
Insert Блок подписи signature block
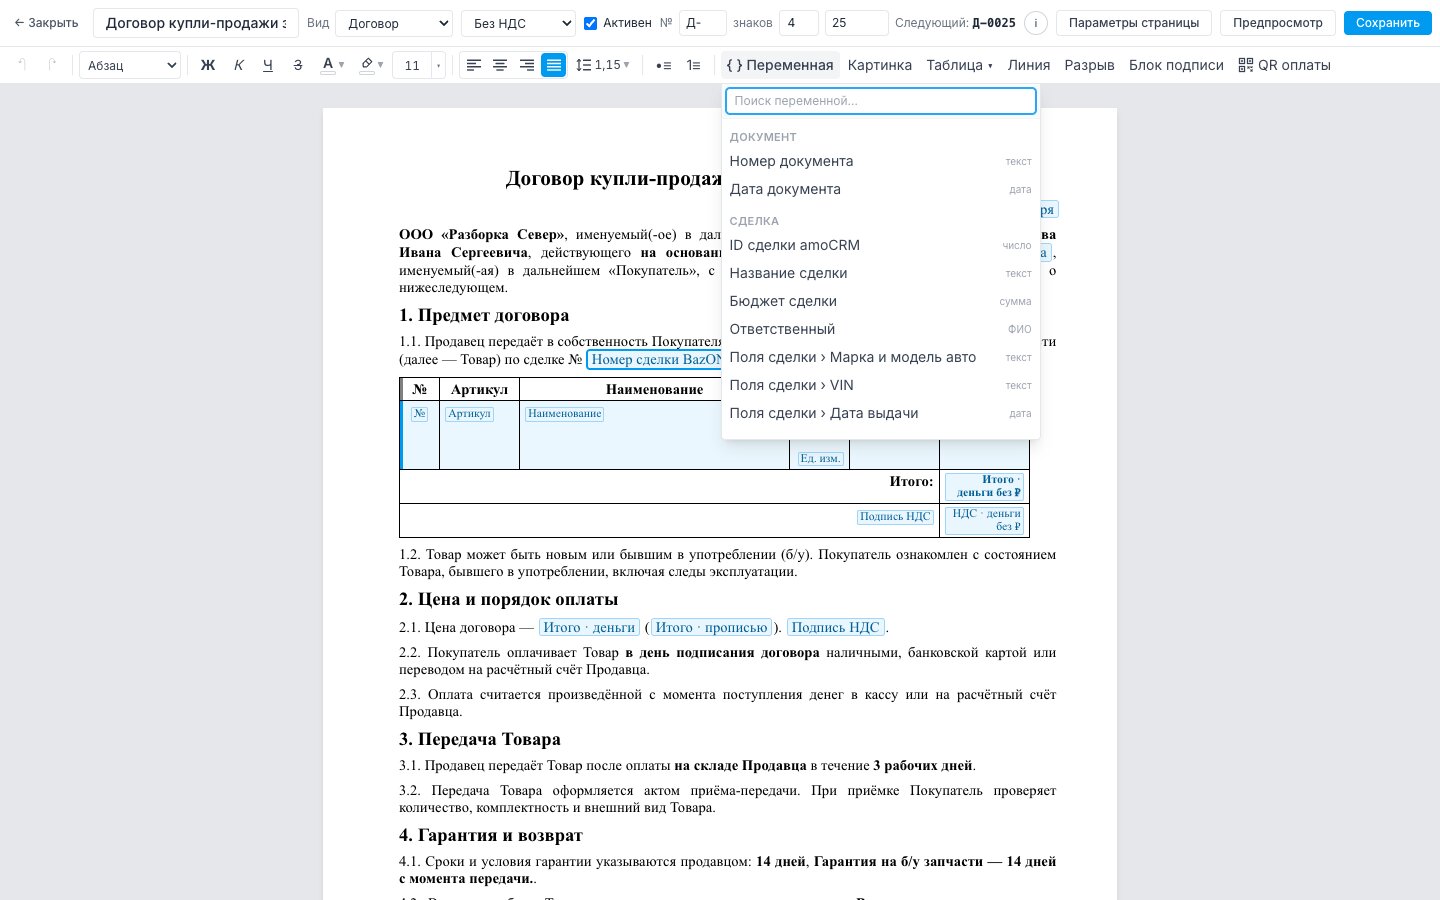coord(1176,65)
